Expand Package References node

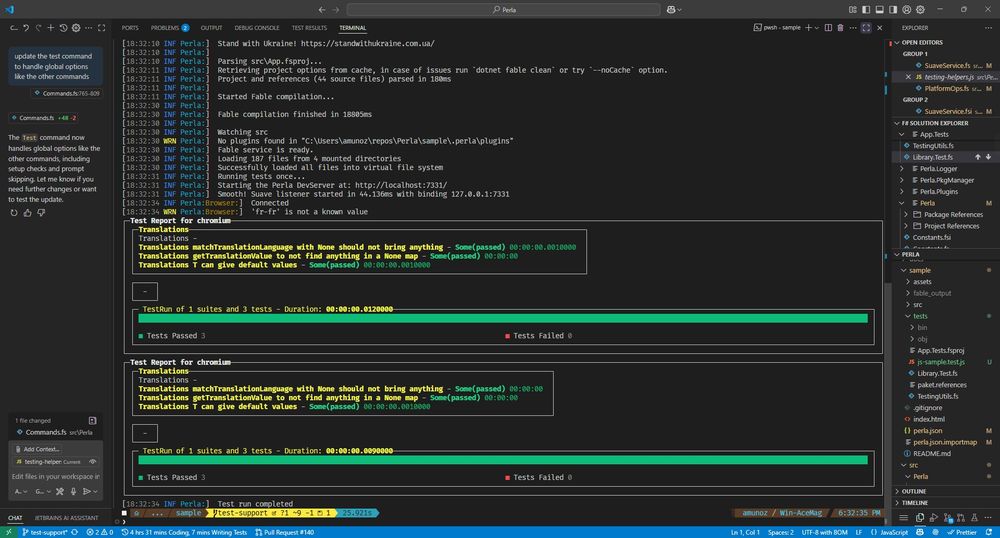[x=906, y=215]
